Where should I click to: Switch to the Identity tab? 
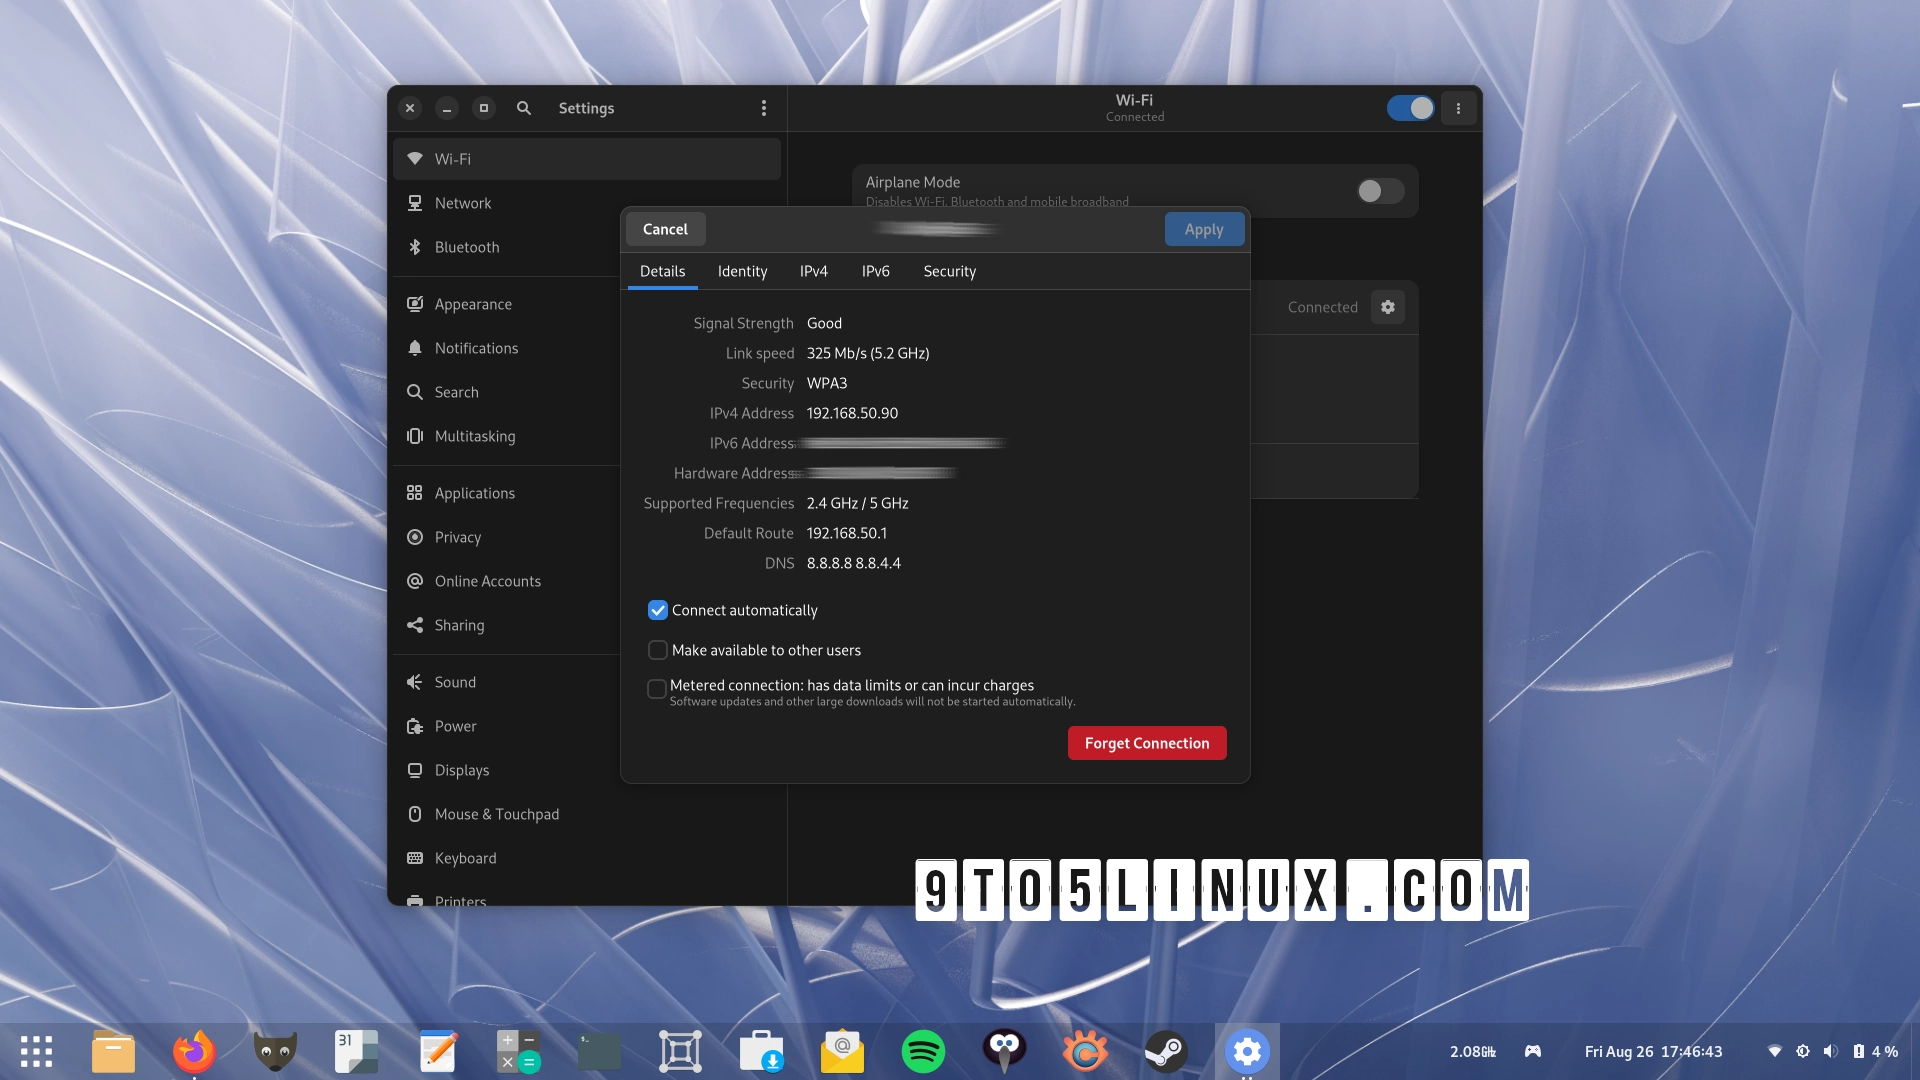pyautogui.click(x=742, y=271)
